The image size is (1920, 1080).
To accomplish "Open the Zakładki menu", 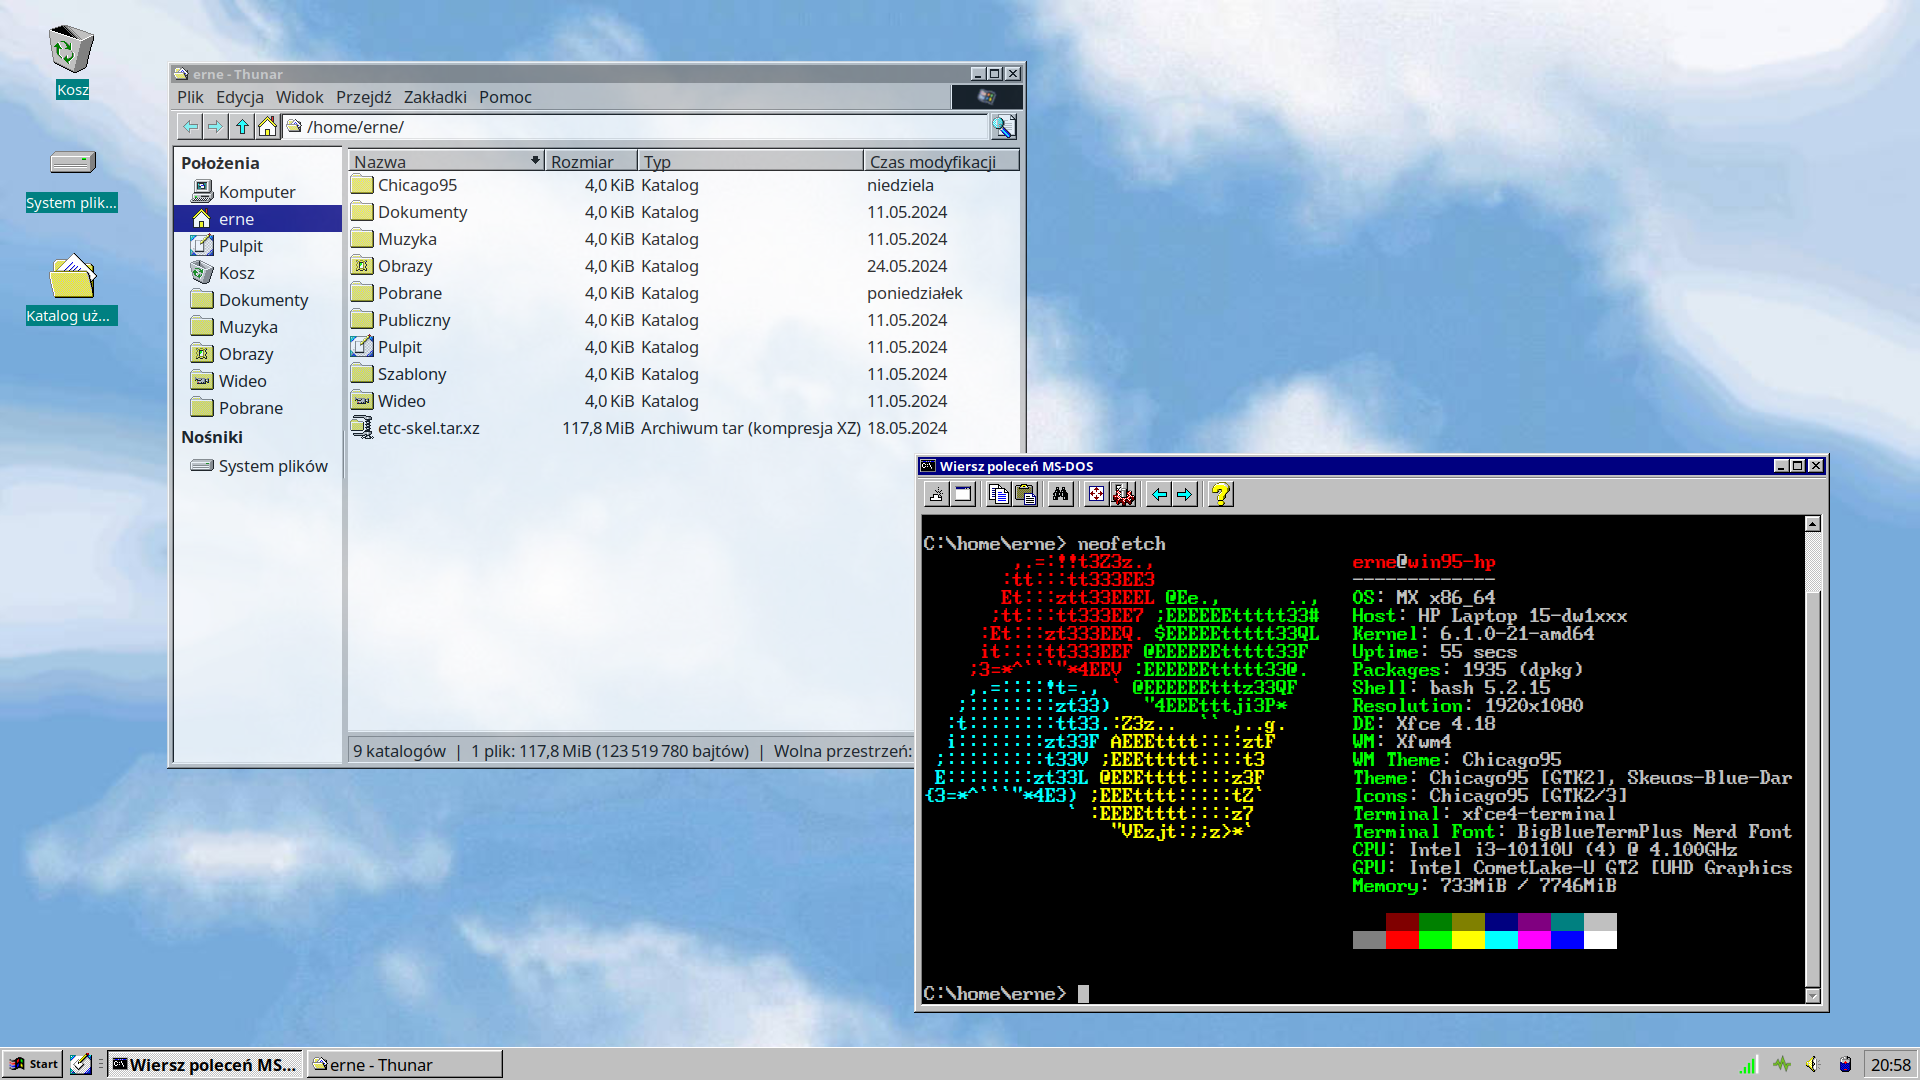I will (x=435, y=97).
